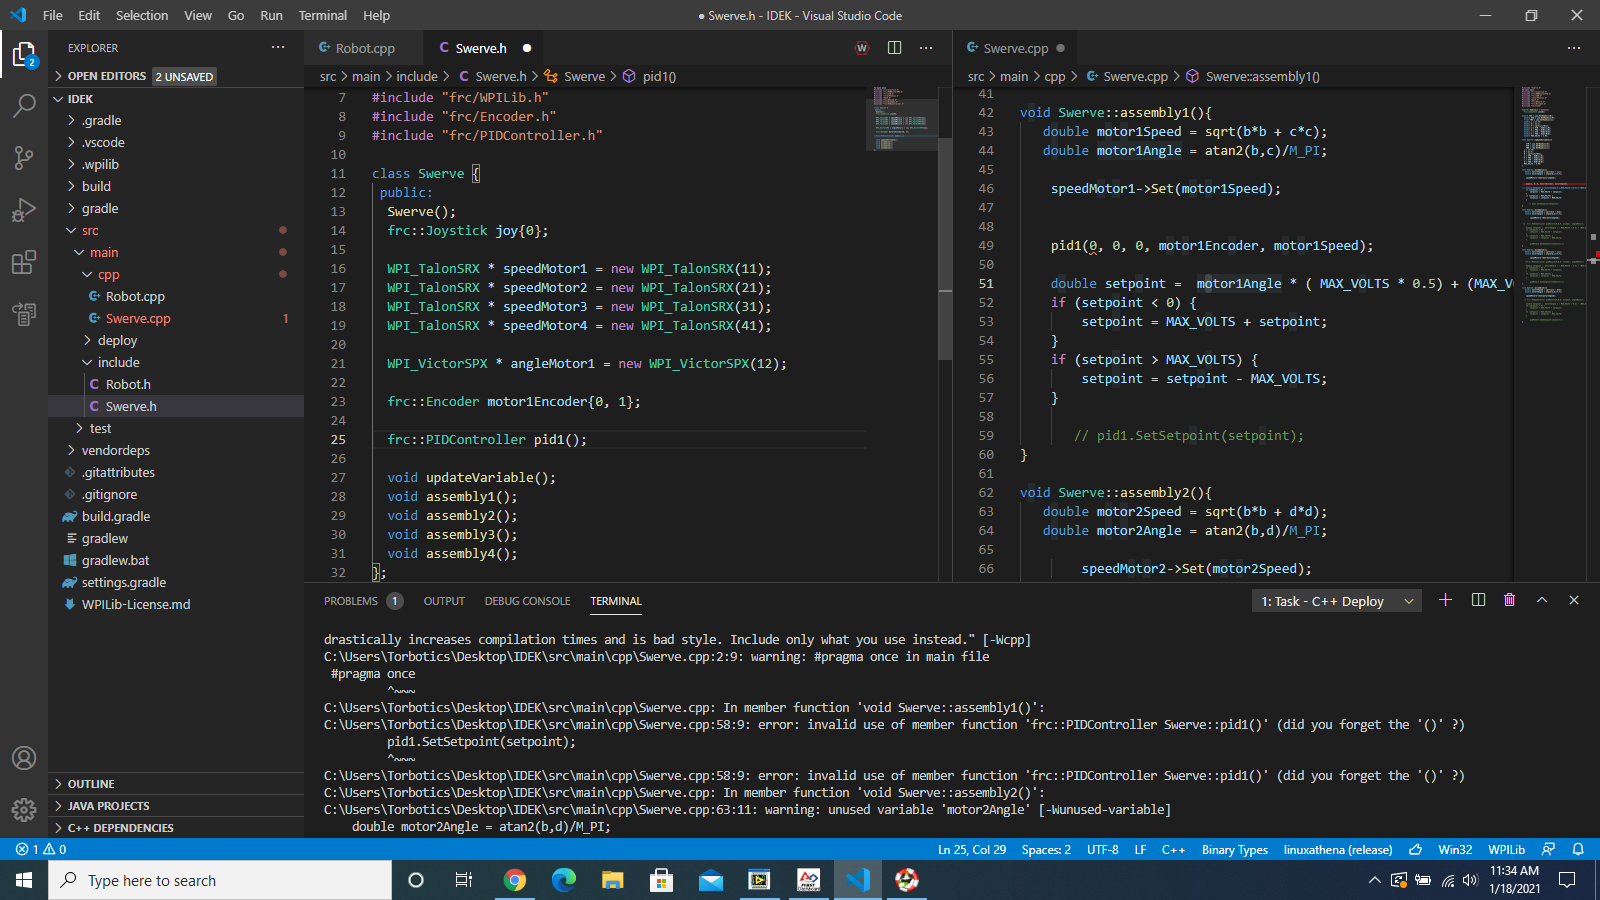Click the WPILib status bar item
The width and height of the screenshot is (1600, 900).
[x=1506, y=849]
